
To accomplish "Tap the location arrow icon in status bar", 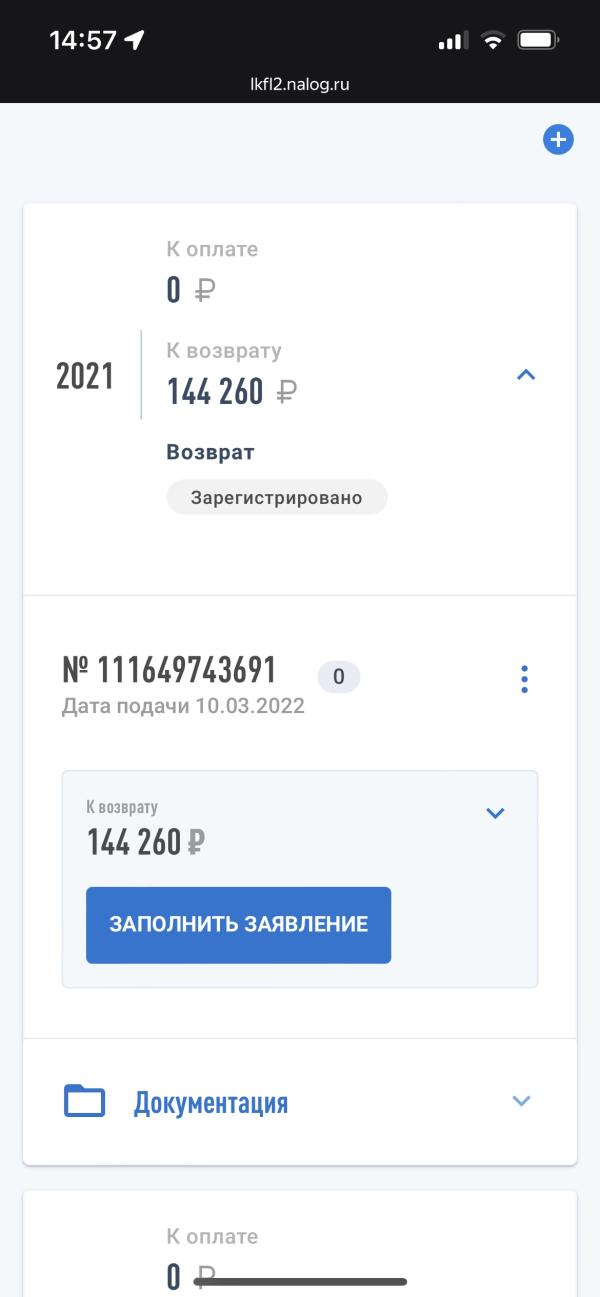I will [134, 40].
